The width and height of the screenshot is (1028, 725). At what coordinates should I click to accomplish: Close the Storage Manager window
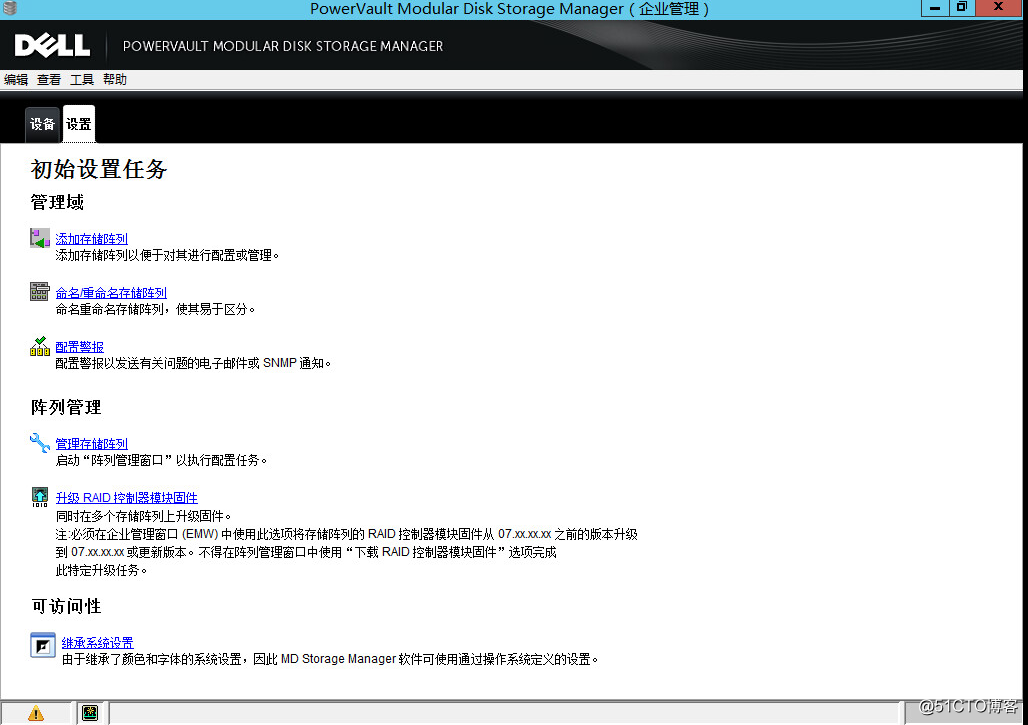pyautogui.click(x=998, y=8)
